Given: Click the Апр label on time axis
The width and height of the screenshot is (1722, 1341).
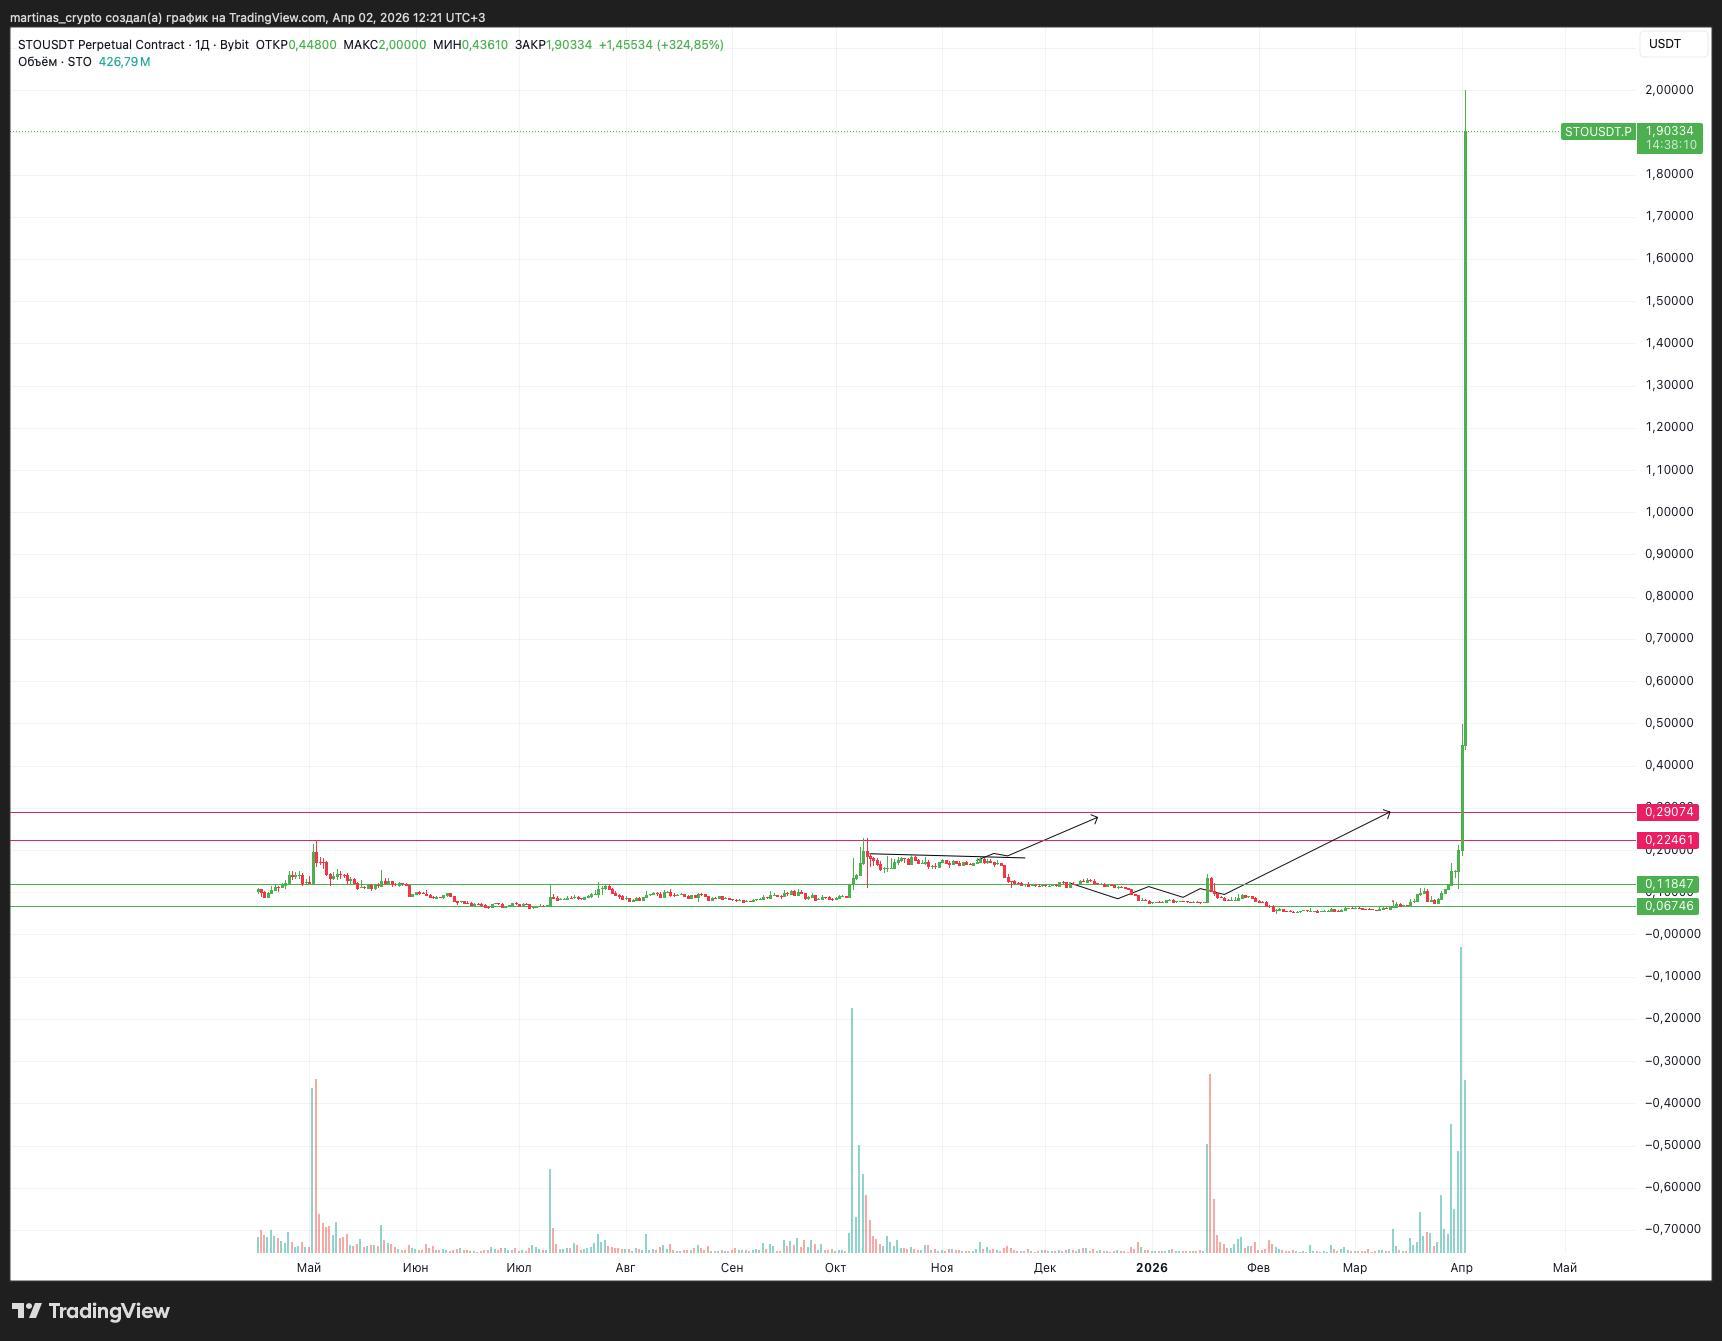Looking at the screenshot, I should click(1461, 1268).
